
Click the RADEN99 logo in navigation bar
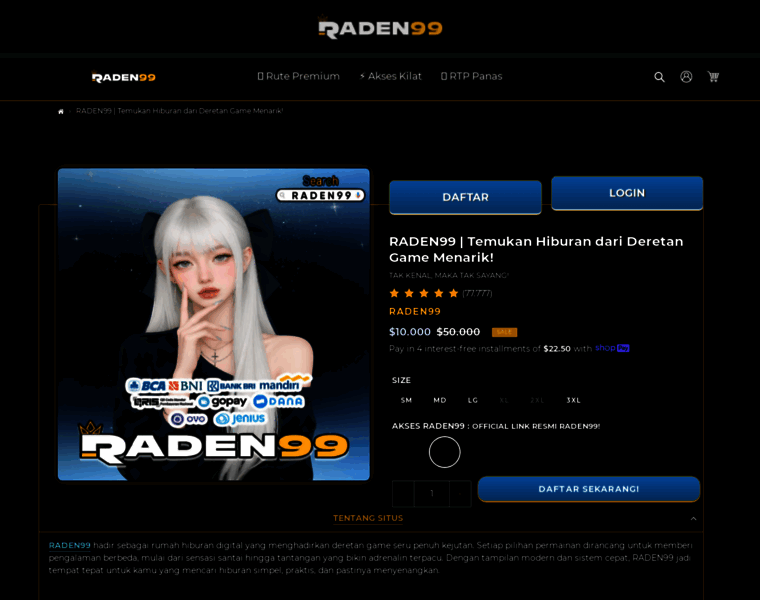coord(124,77)
